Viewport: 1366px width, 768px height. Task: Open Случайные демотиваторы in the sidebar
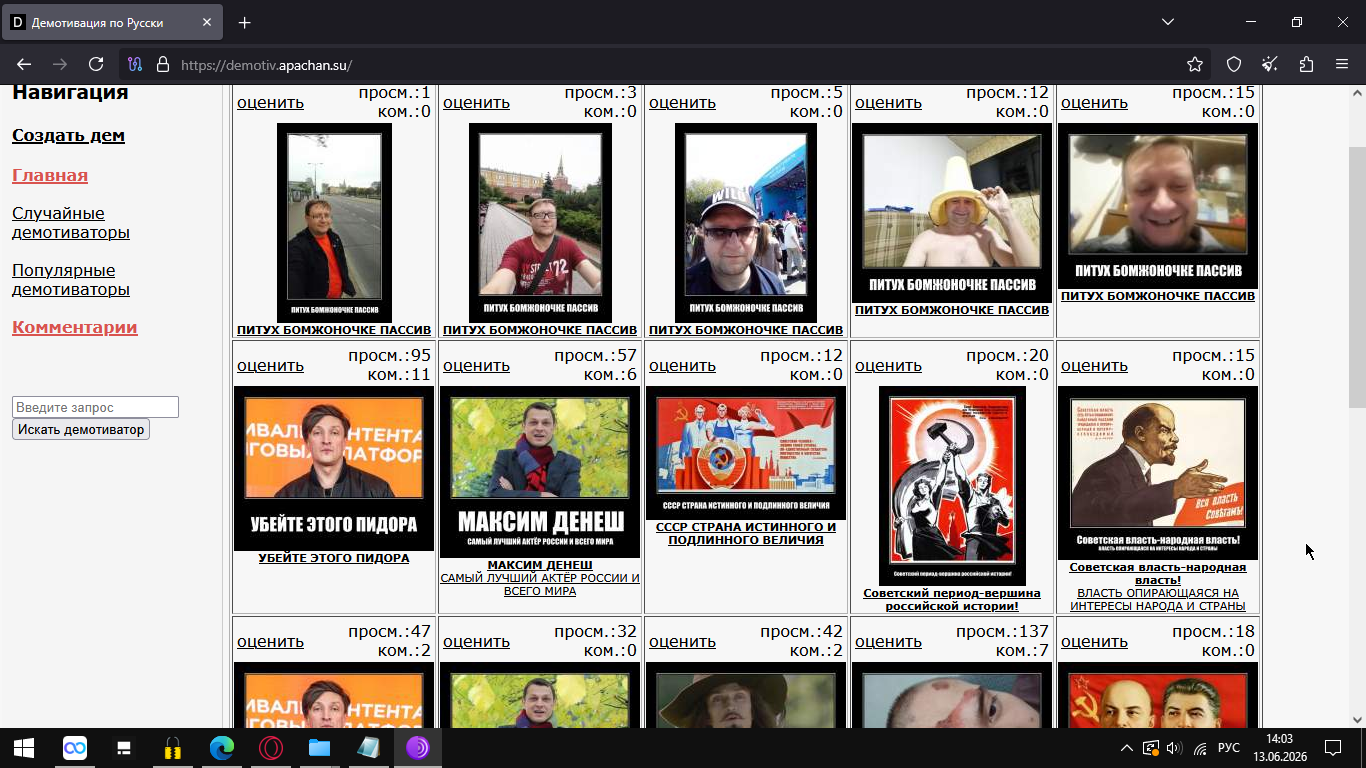pyautogui.click(x=71, y=223)
